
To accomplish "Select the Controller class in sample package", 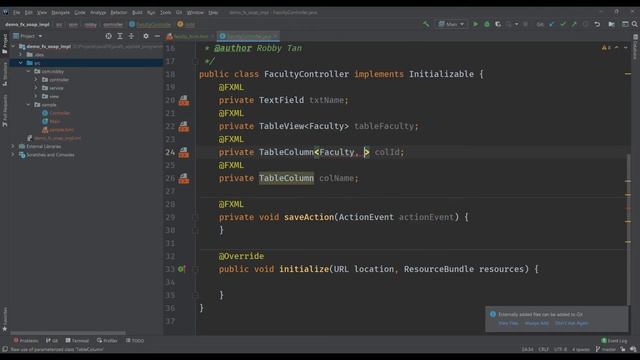I will pos(56,113).
